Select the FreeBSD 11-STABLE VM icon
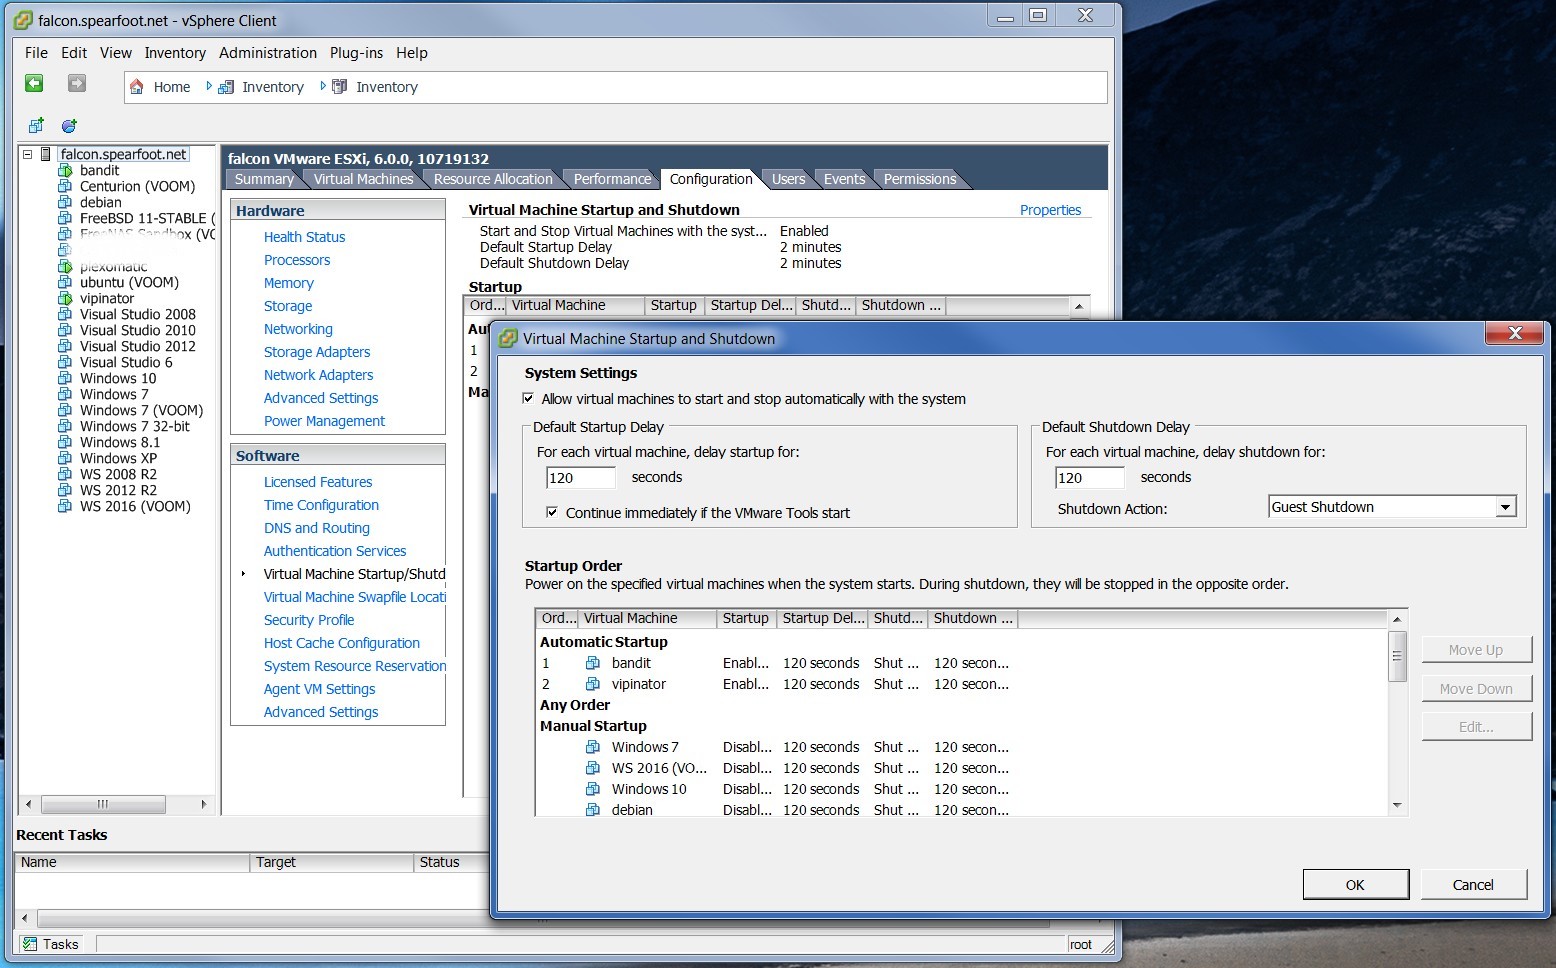The image size is (1556, 968). click(65, 219)
